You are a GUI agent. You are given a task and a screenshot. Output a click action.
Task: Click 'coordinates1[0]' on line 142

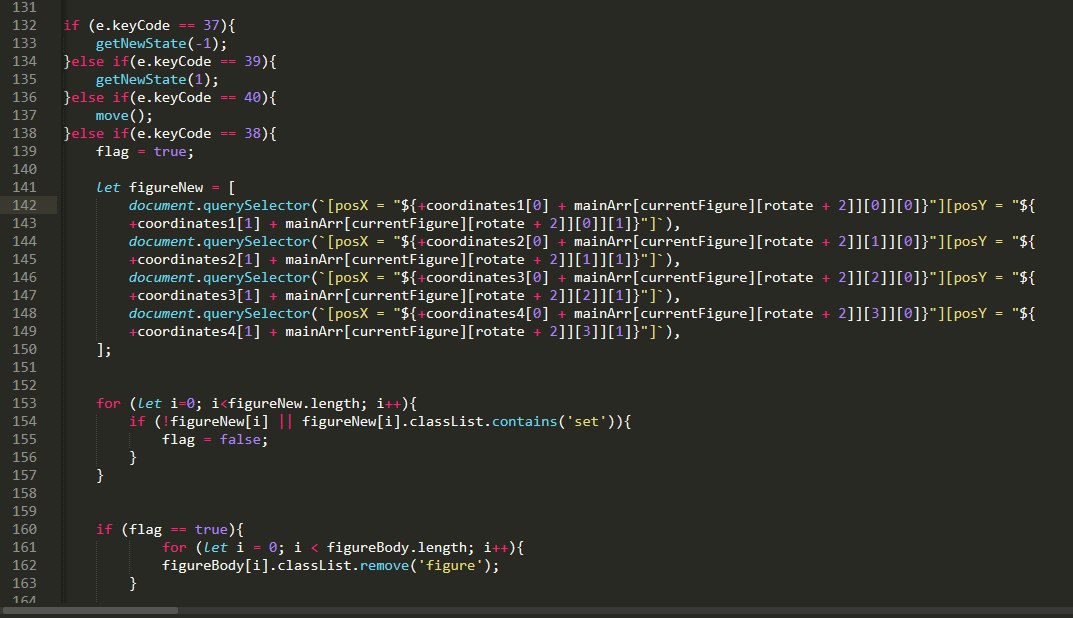point(487,205)
